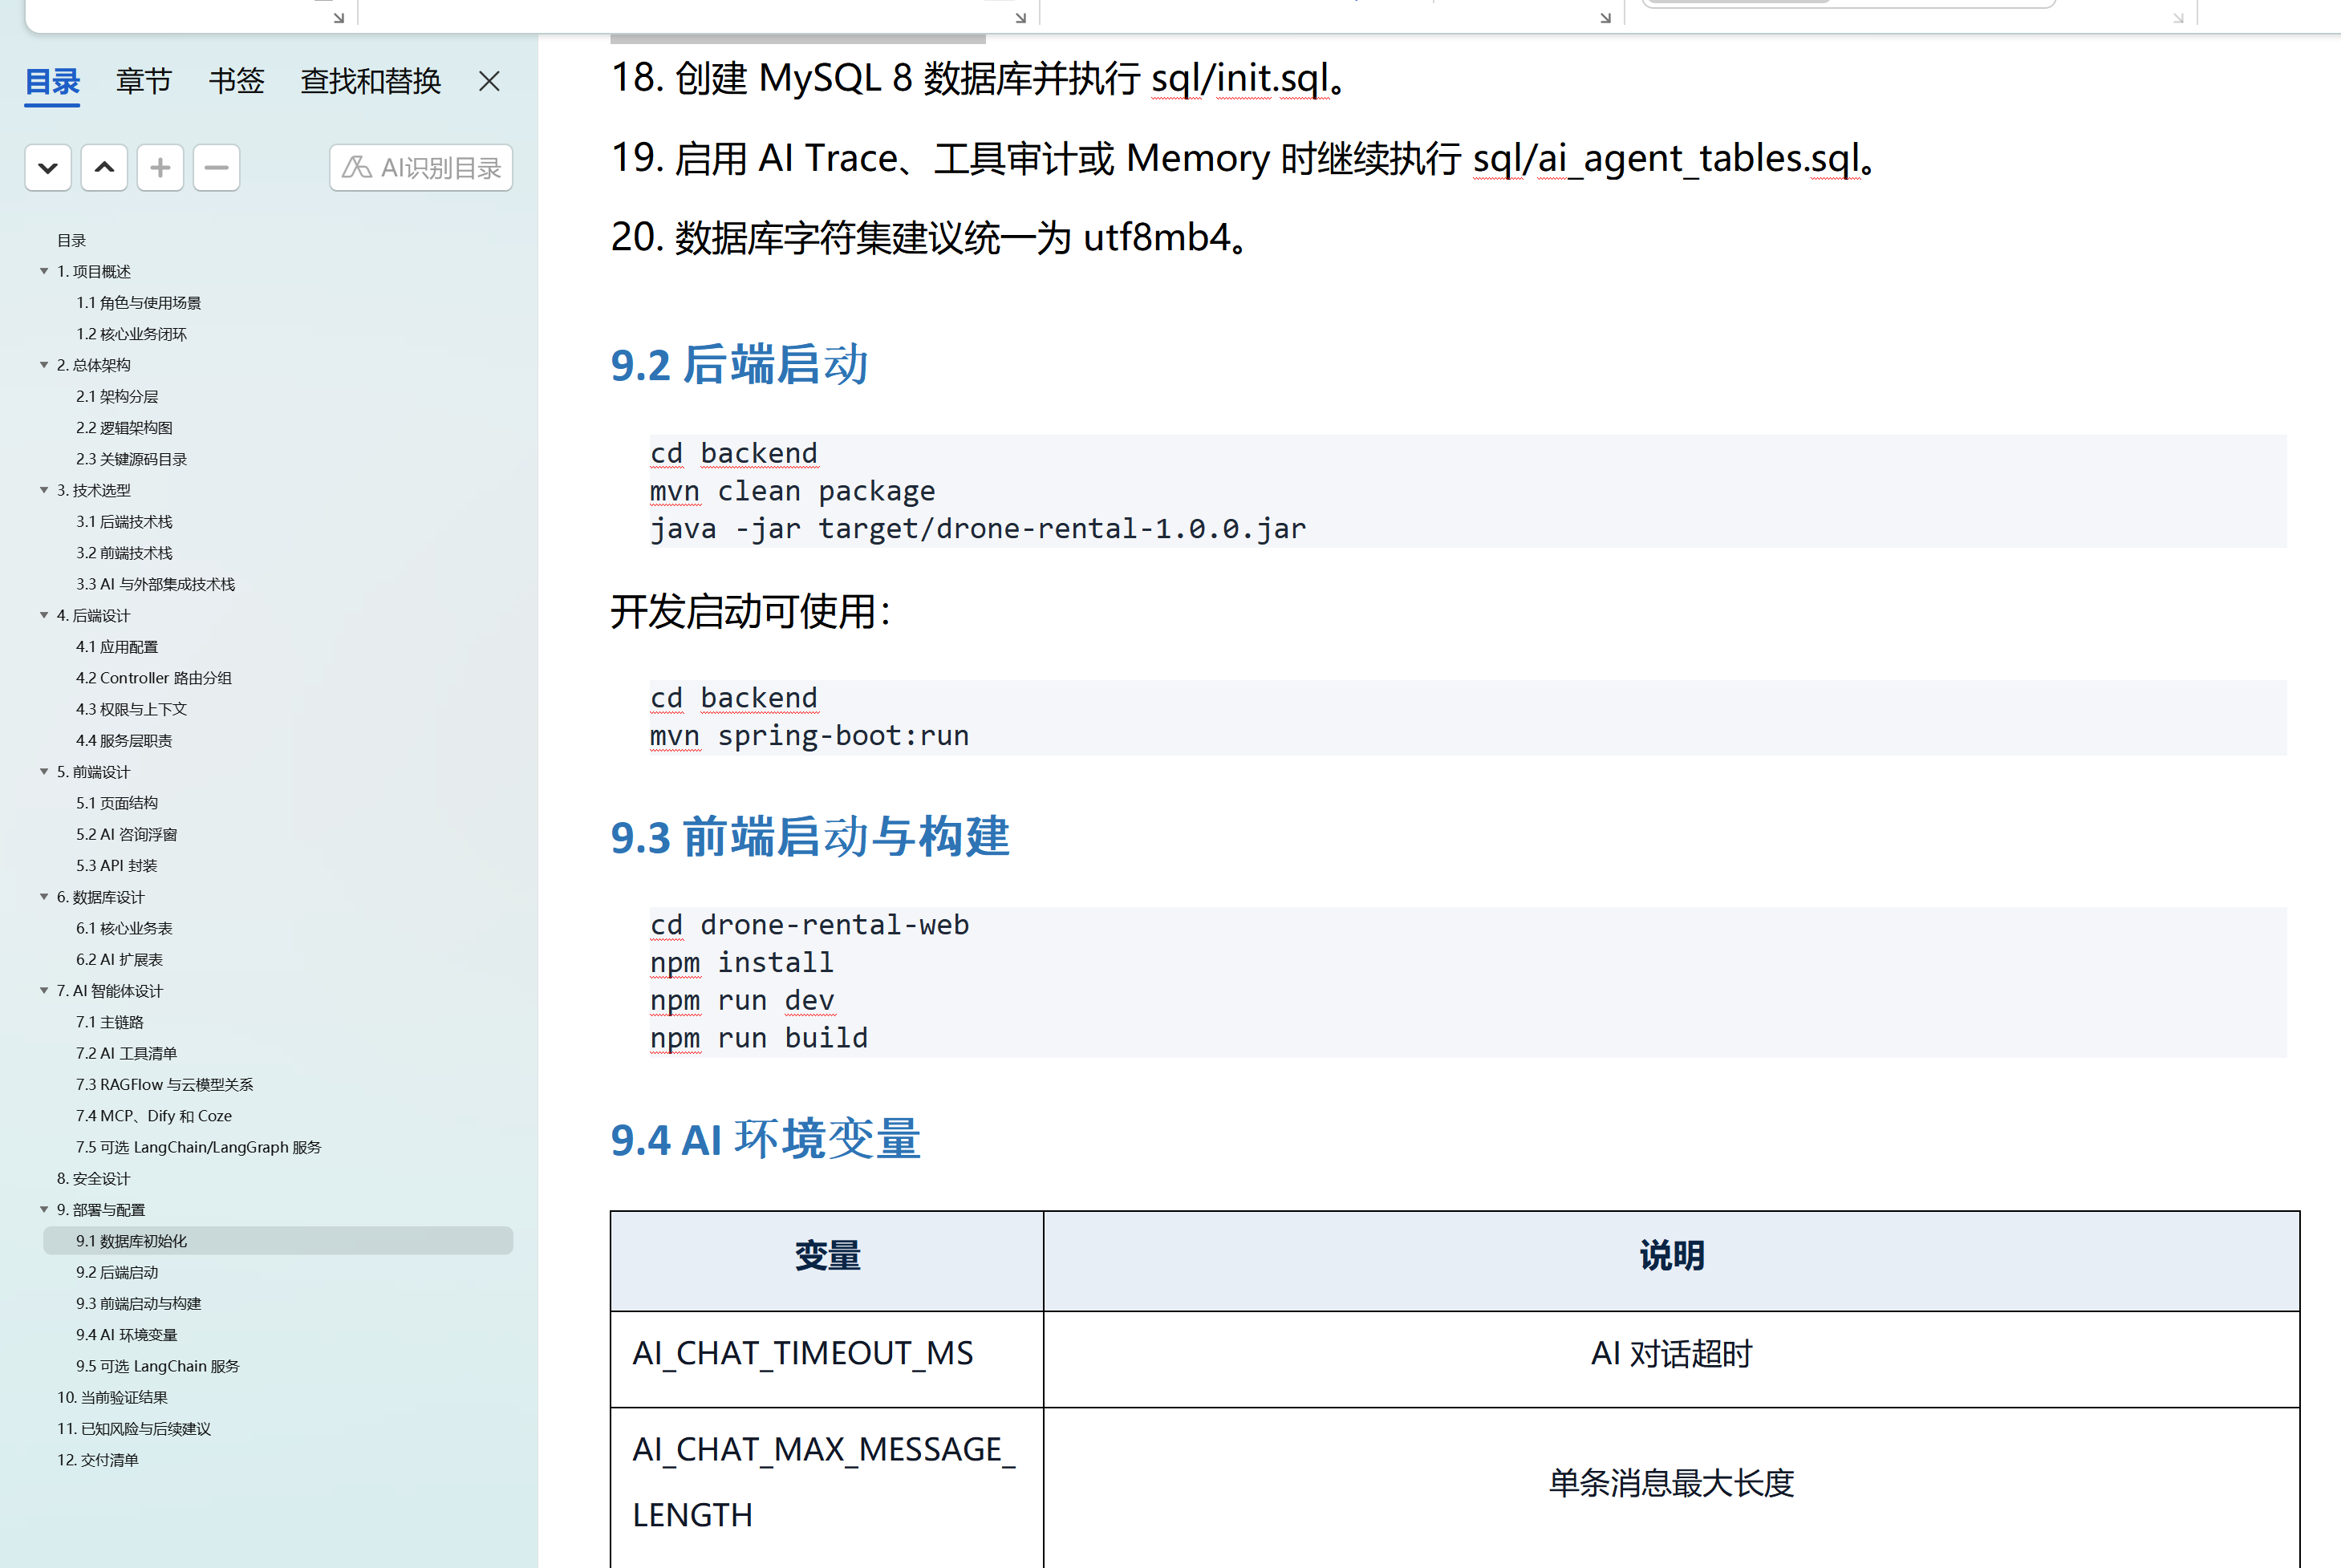The width and height of the screenshot is (2341, 1568).
Task: Click the AI识别目录 button
Action: tap(421, 168)
